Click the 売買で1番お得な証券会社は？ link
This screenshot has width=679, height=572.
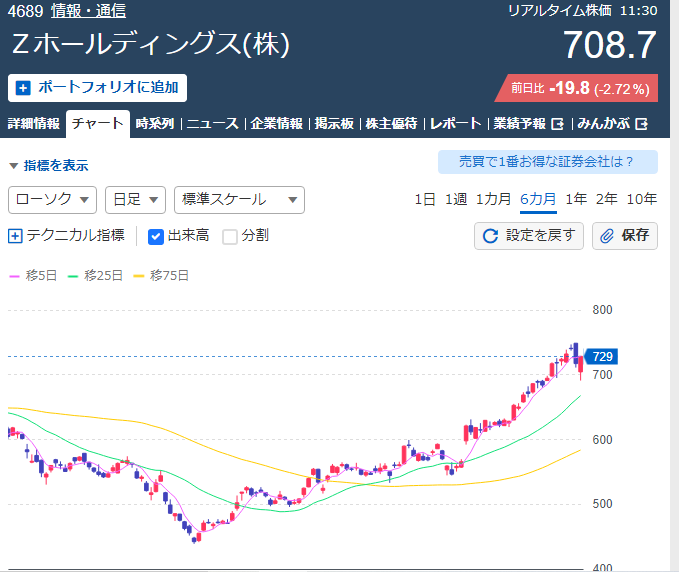point(547,162)
